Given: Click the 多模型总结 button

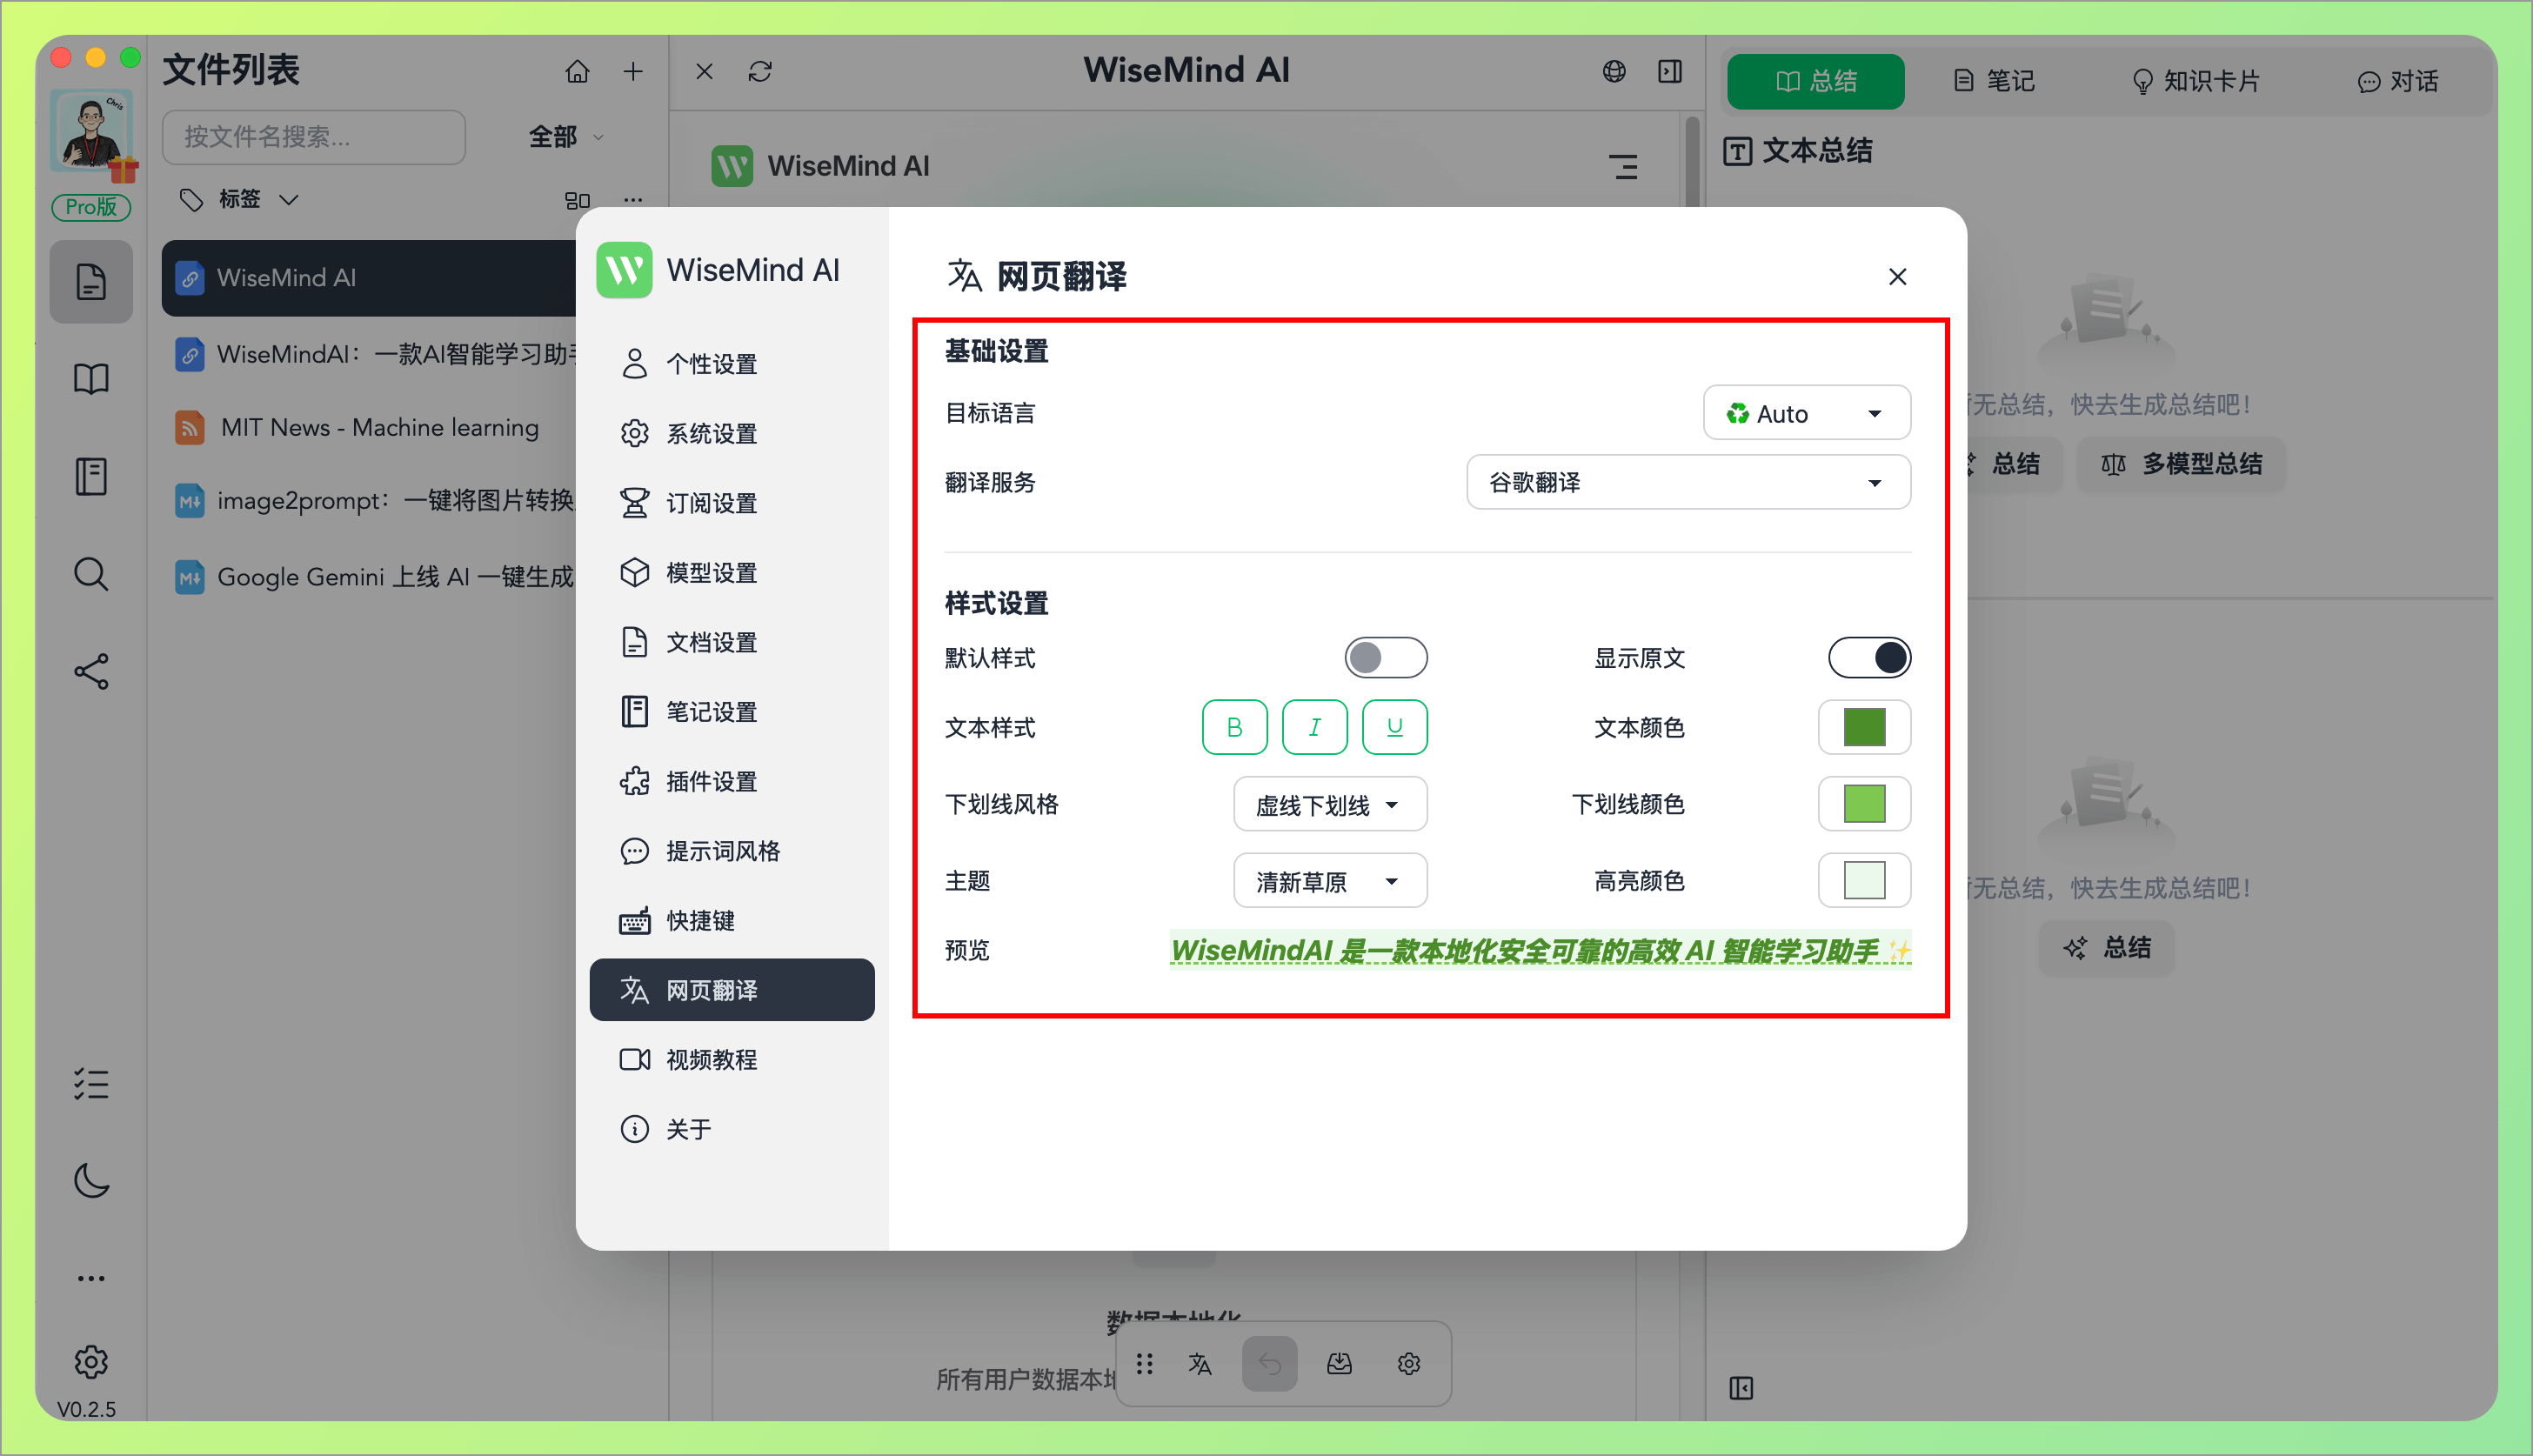Looking at the screenshot, I should pos(2181,464).
